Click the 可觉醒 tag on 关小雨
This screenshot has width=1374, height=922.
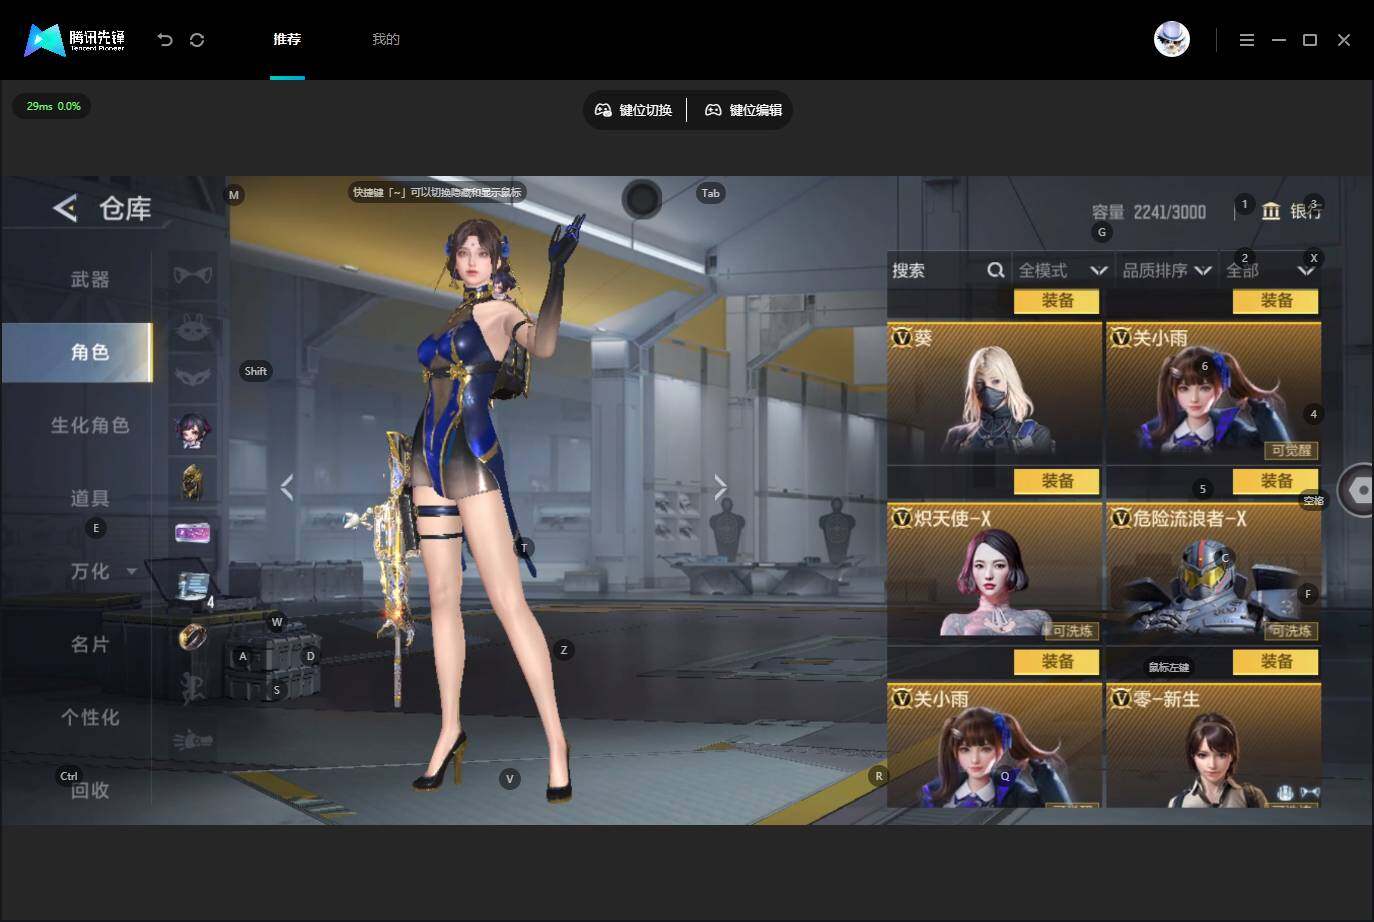click(x=1291, y=450)
